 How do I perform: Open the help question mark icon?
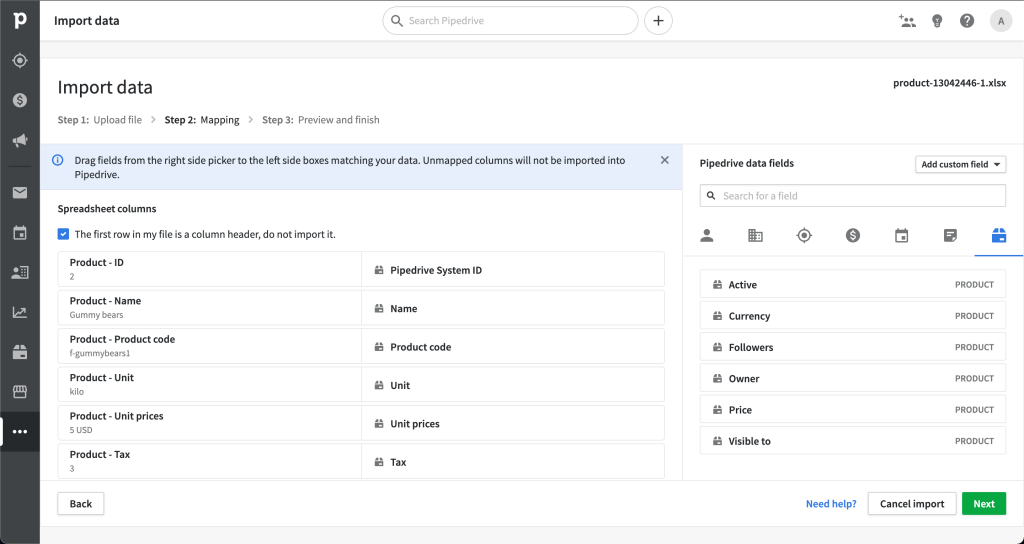coord(967,21)
